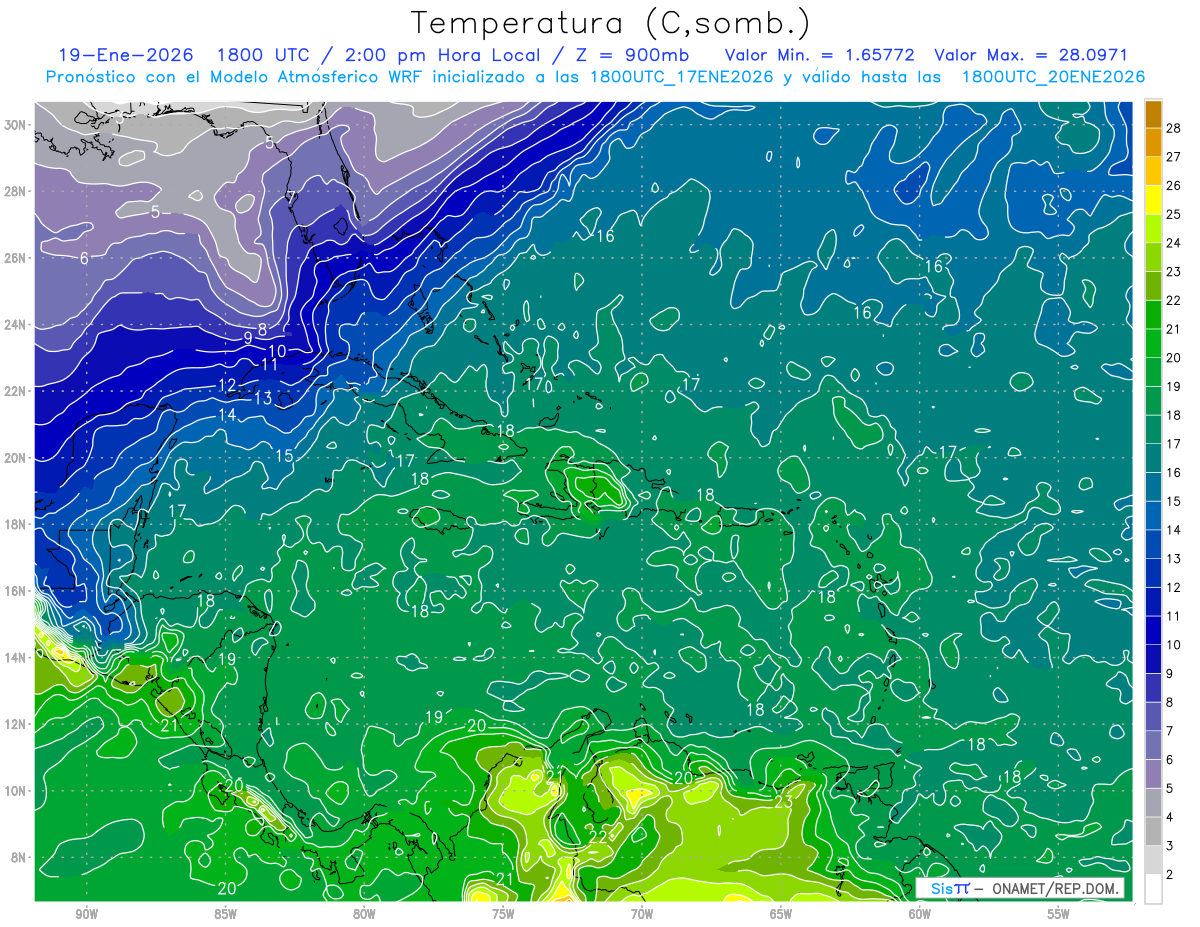Click the '8N' latitude axis label

click(20, 858)
